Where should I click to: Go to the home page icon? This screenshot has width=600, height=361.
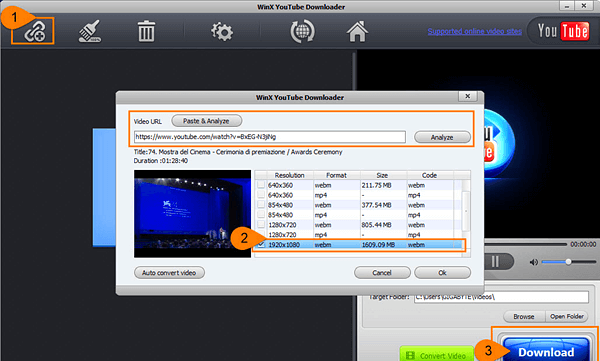(357, 31)
